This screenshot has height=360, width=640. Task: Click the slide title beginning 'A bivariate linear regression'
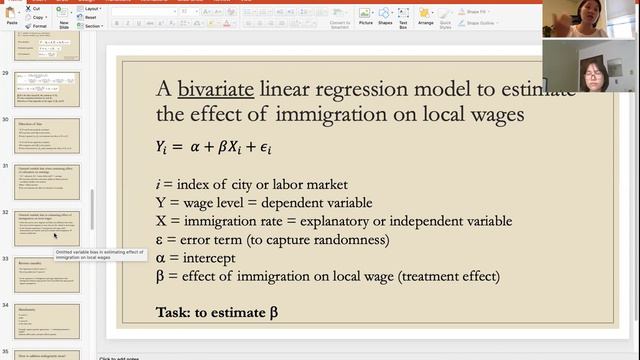[x=365, y=101]
